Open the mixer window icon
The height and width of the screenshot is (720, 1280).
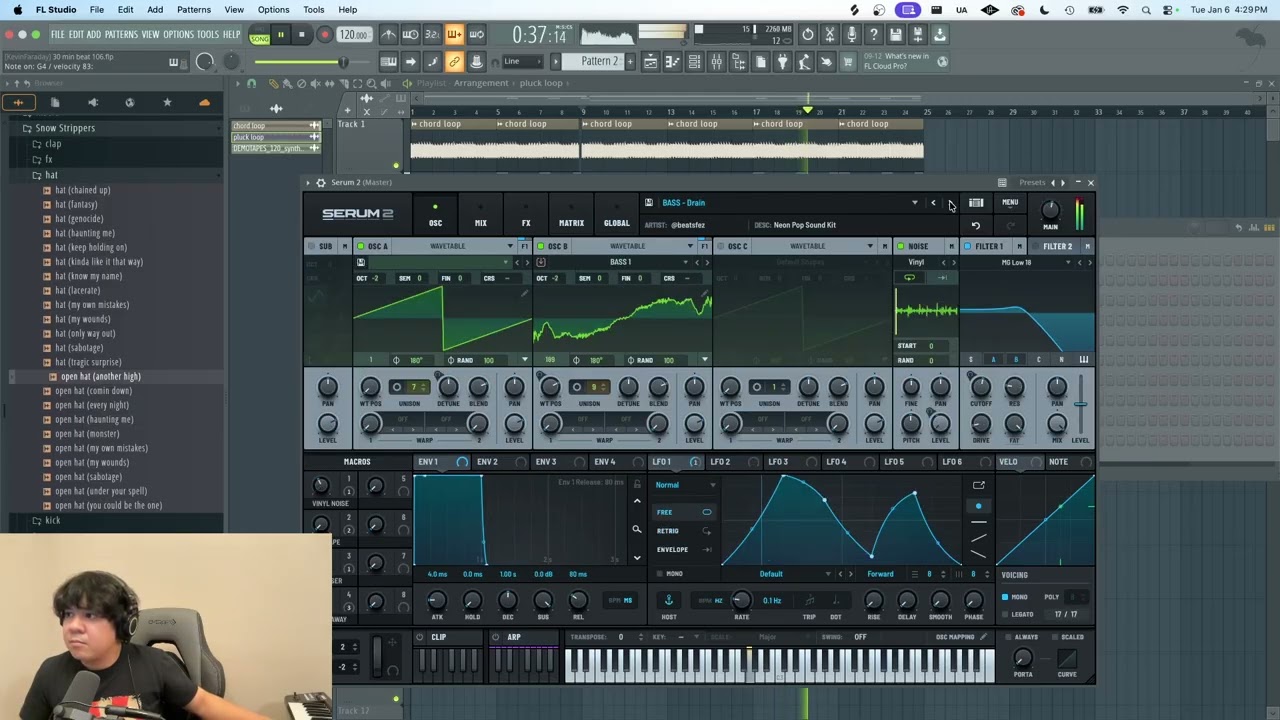point(717,62)
